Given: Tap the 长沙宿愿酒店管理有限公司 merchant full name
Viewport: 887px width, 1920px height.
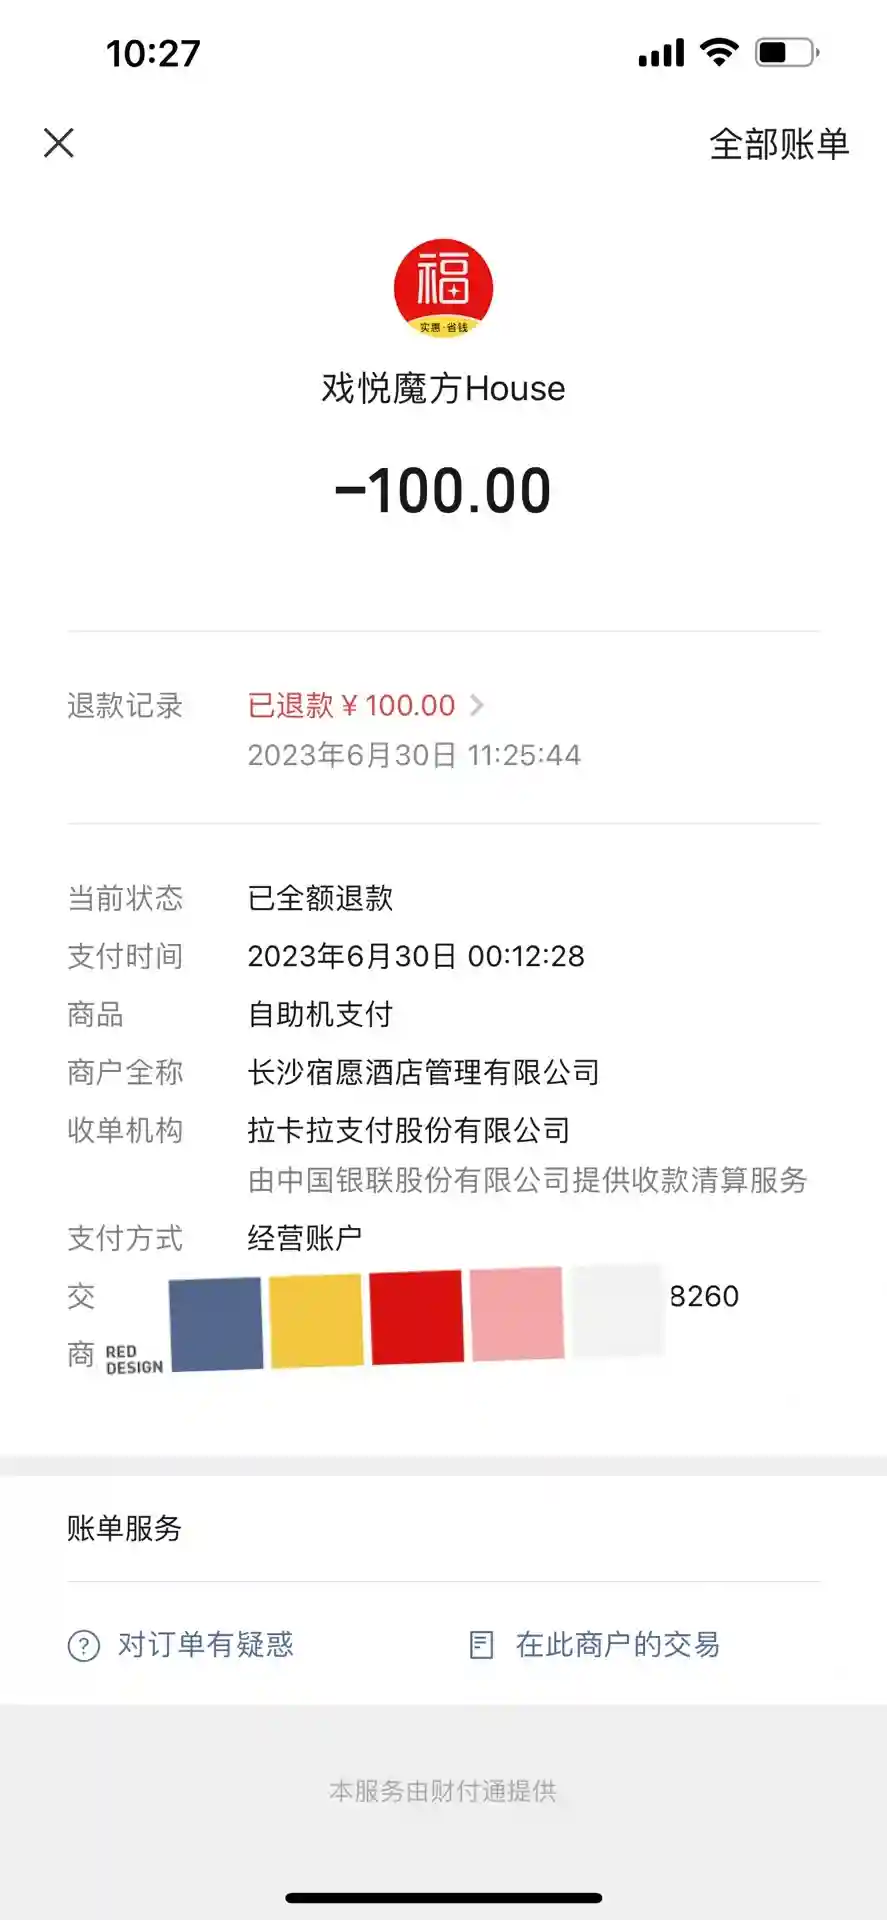Looking at the screenshot, I should (x=423, y=1073).
